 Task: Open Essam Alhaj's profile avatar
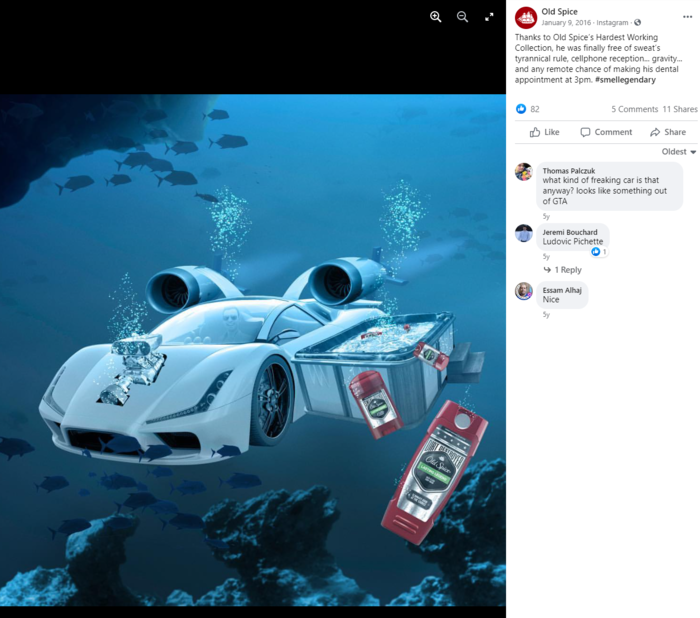pyautogui.click(x=524, y=291)
